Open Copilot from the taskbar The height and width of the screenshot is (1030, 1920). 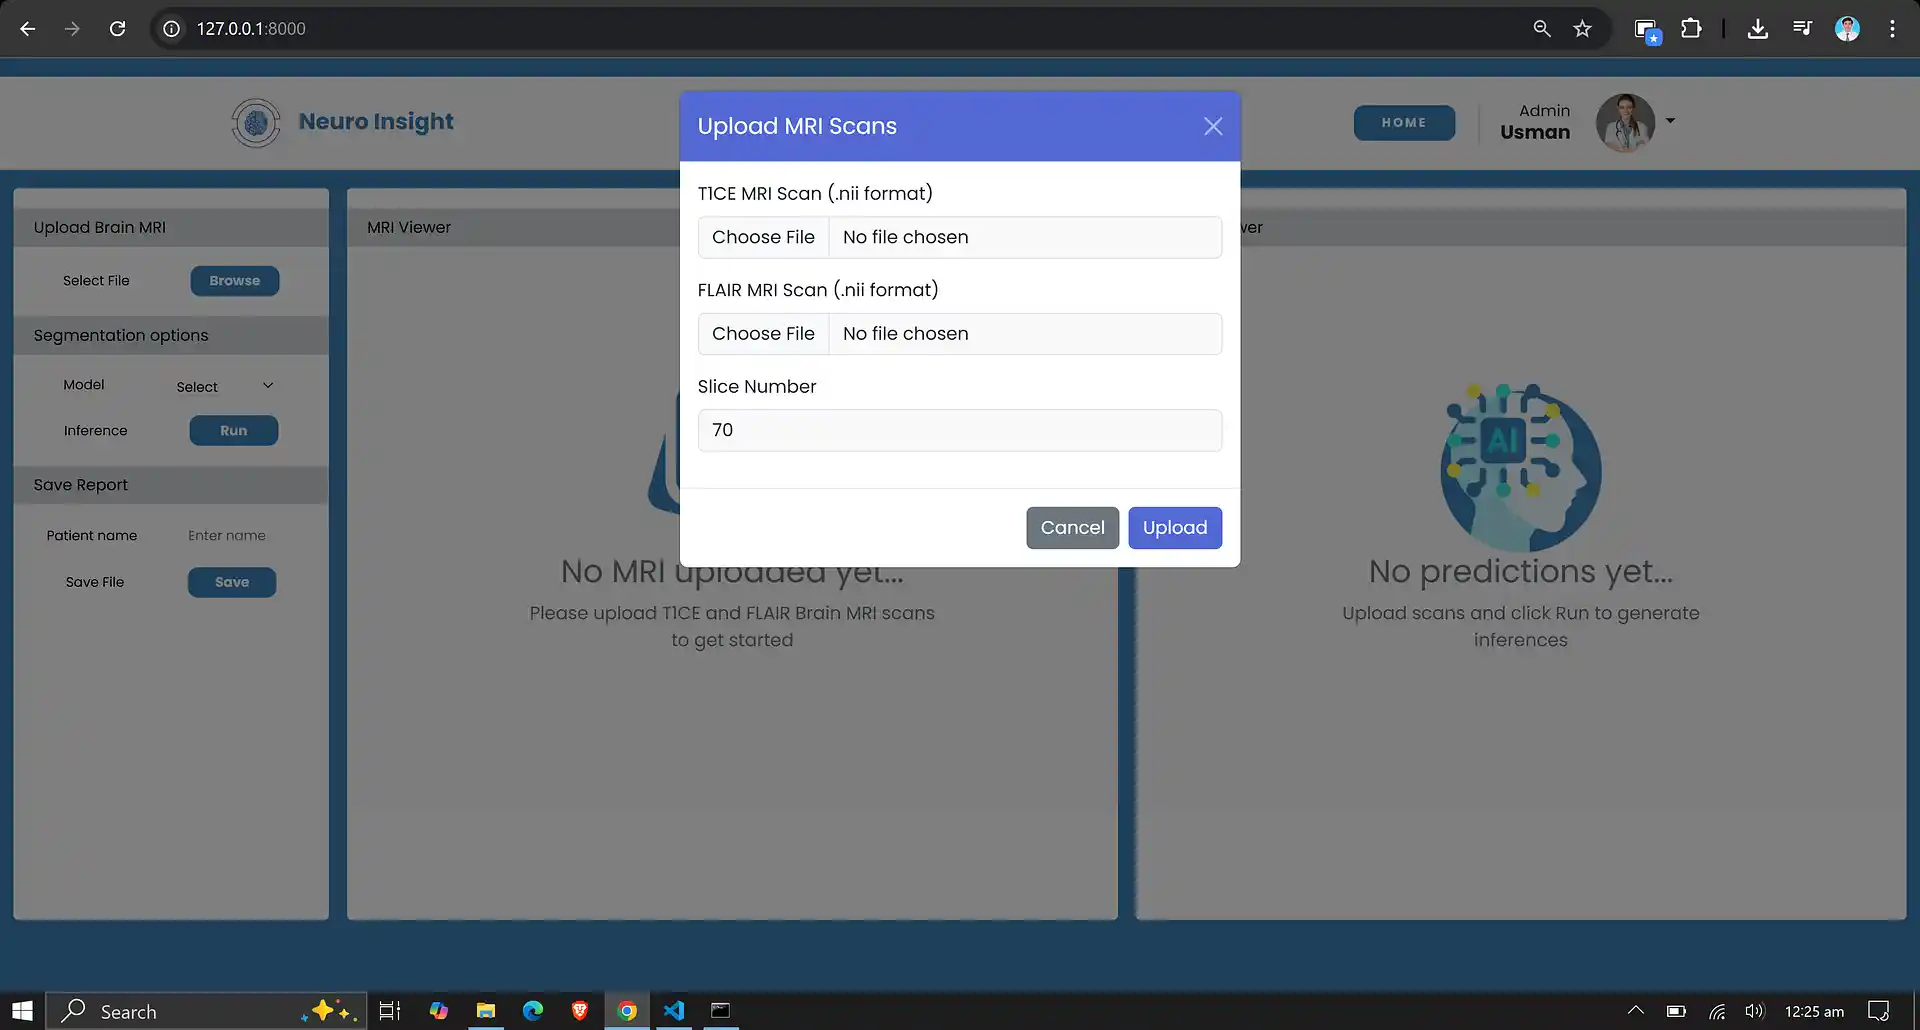pos(438,1010)
